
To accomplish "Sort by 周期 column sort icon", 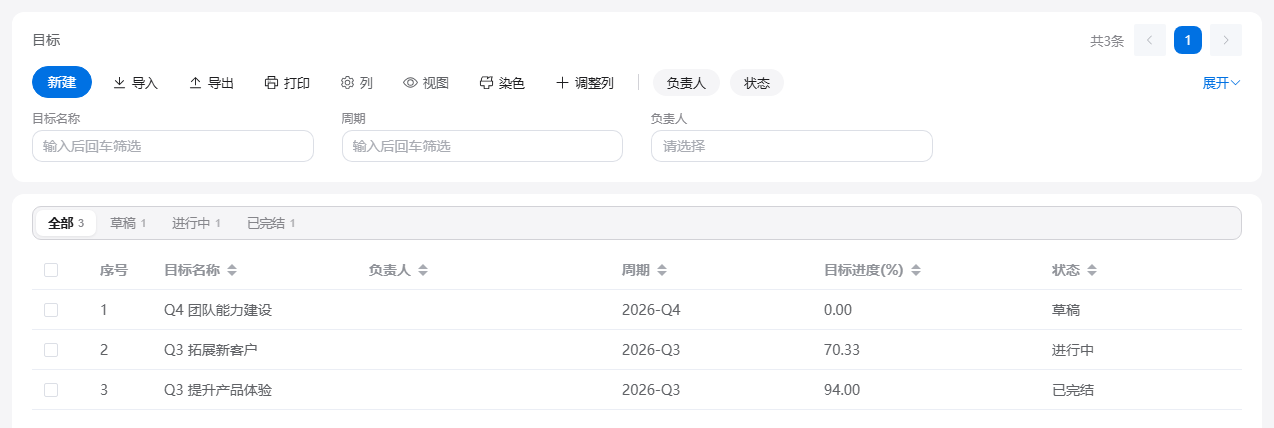I will point(662,270).
